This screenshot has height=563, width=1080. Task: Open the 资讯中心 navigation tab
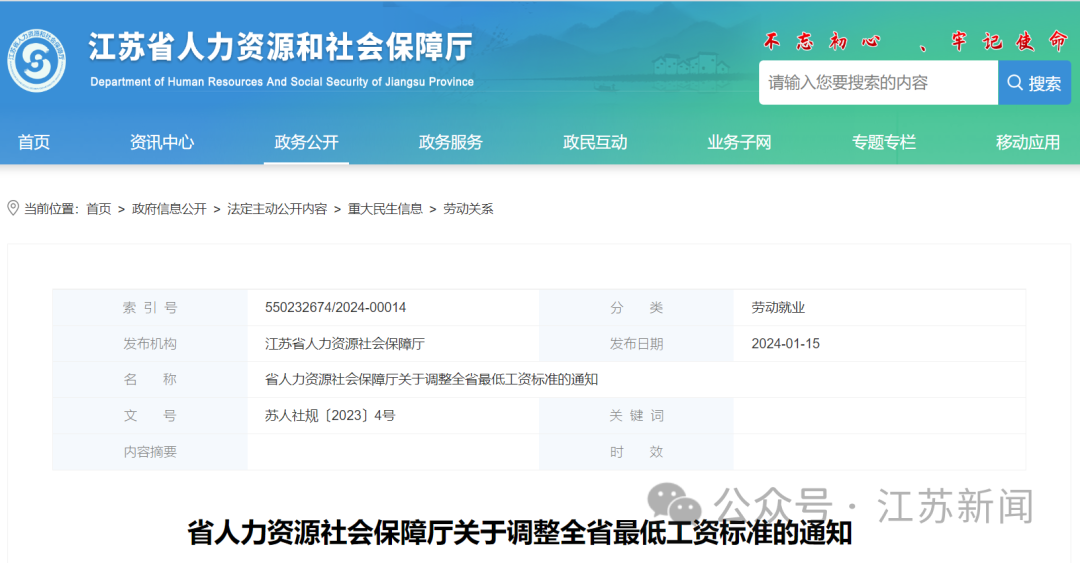162,143
